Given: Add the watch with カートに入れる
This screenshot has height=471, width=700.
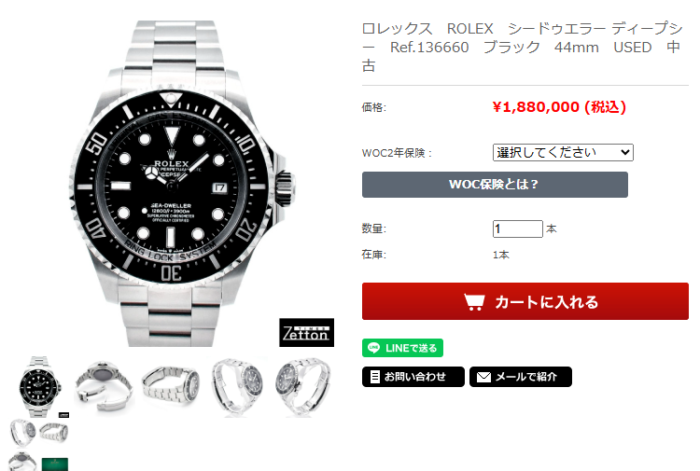Looking at the screenshot, I should [x=525, y=301].
